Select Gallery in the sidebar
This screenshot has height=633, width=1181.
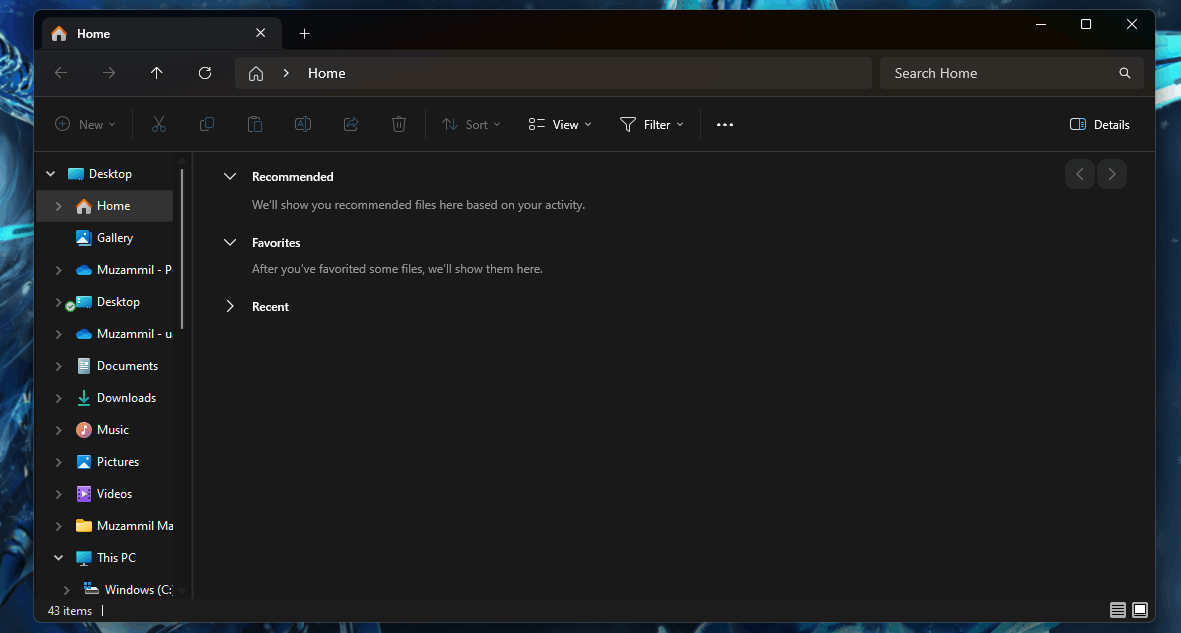point(104,238)
